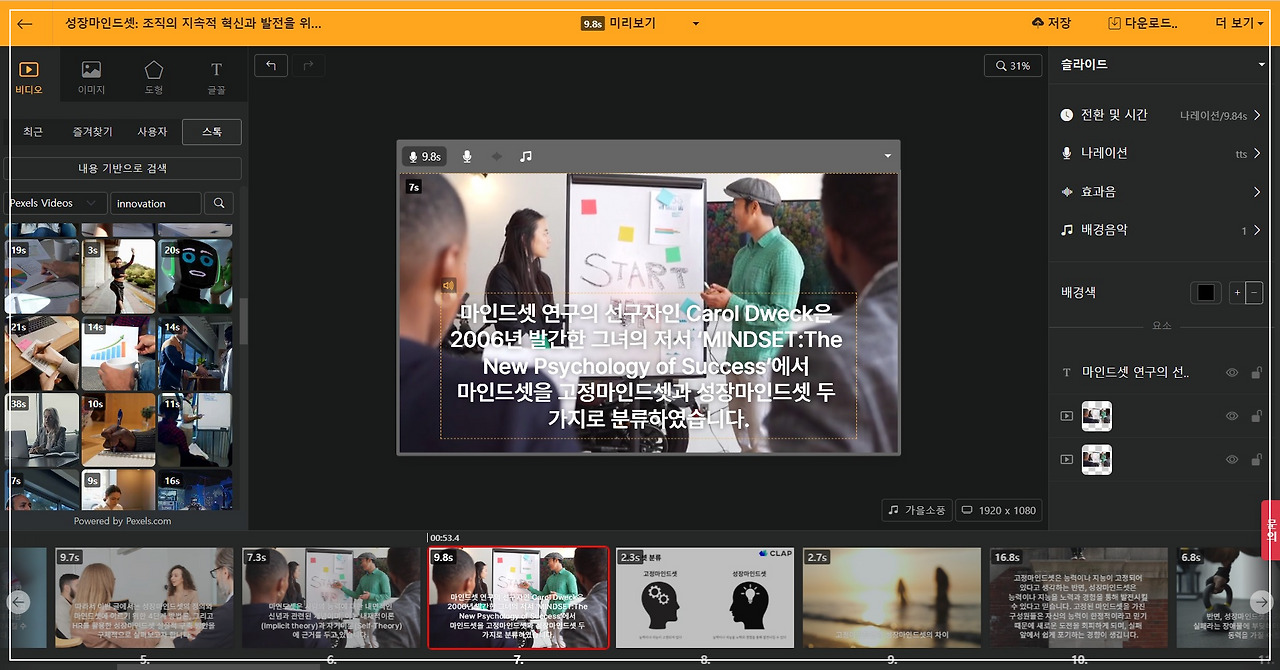Toggle visibility of 마인드셋 연구의 text element
Image resolution: width=1280 pixels, height=670 pixels.
click(1232, 372)
